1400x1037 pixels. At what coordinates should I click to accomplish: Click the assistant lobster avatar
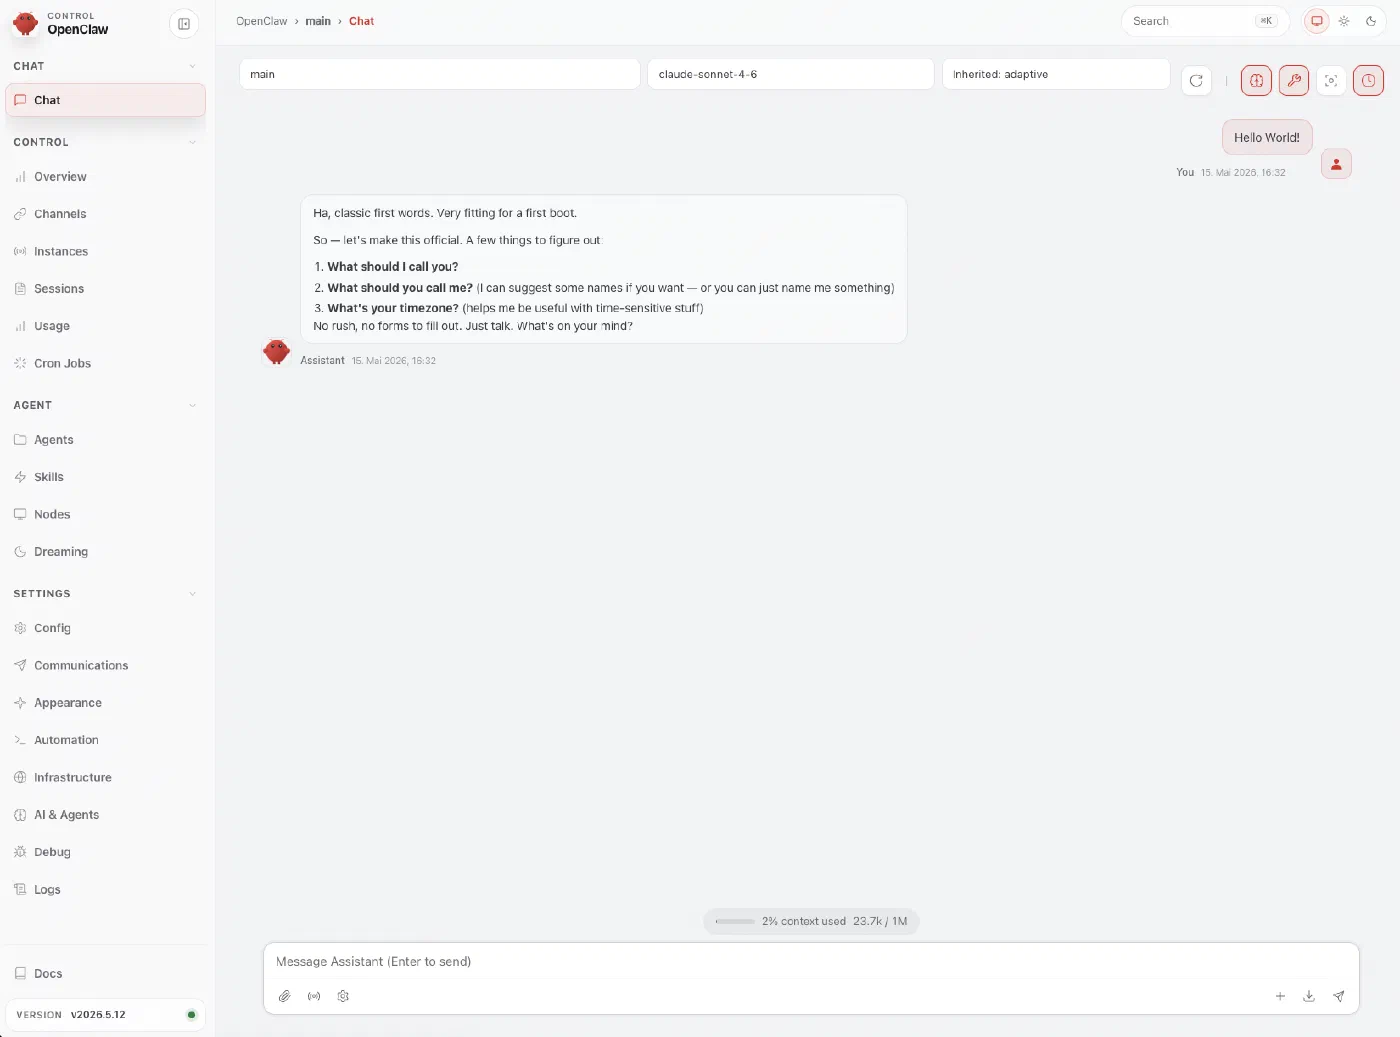tap(276, 351)
